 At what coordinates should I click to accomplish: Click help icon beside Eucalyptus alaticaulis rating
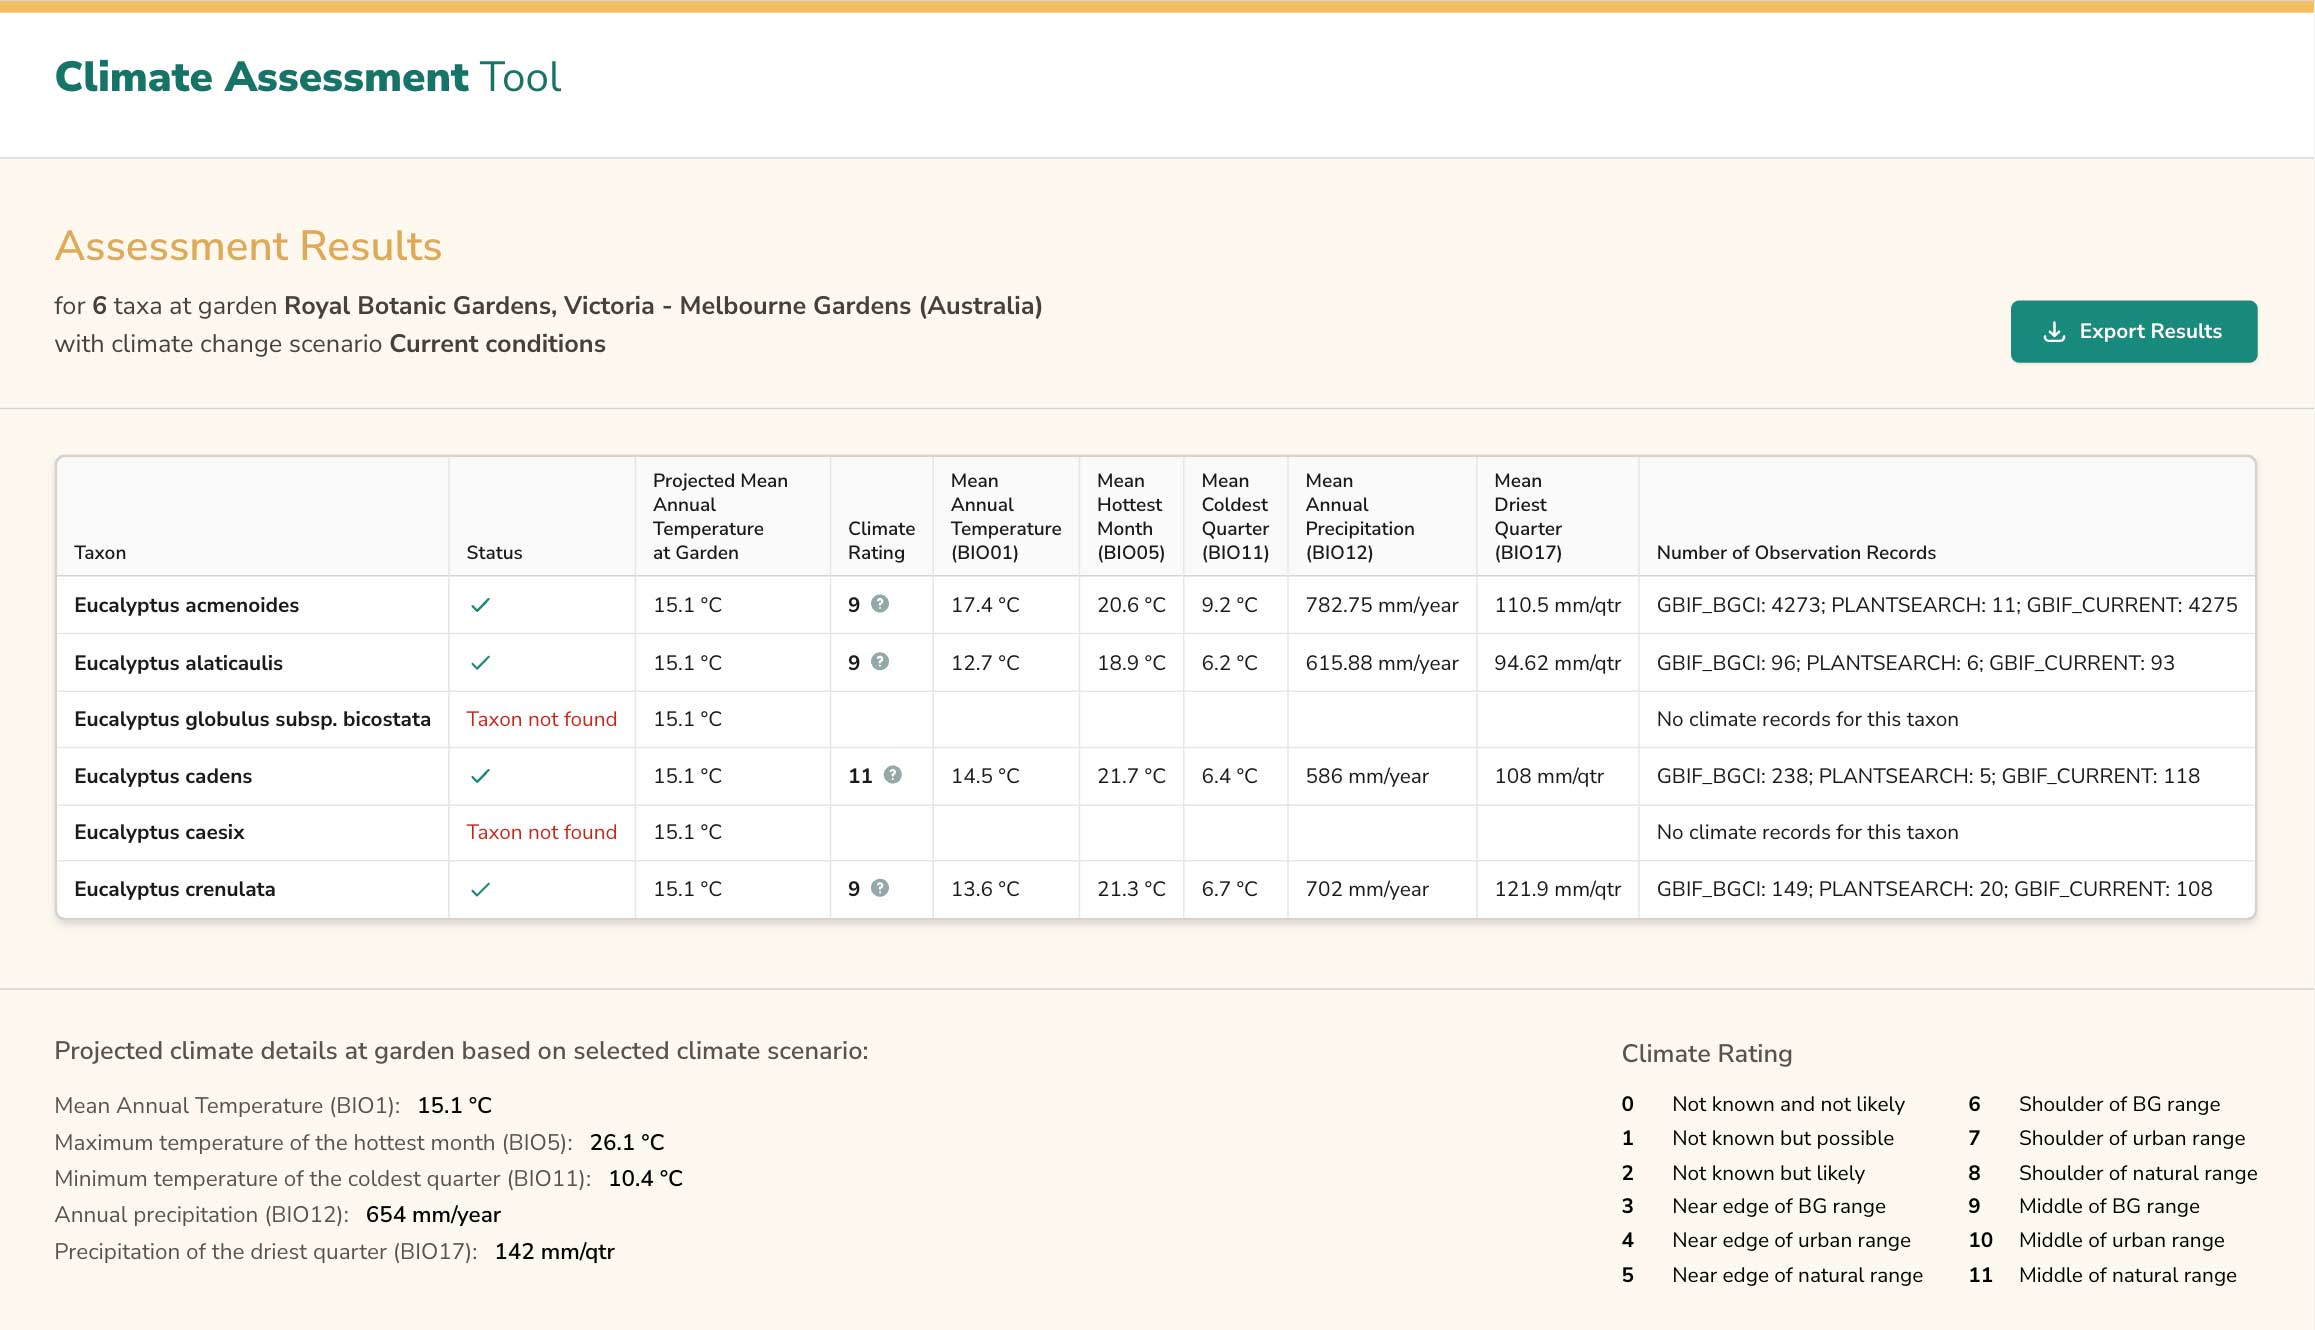pyautogui.click(x=878, y=661)
